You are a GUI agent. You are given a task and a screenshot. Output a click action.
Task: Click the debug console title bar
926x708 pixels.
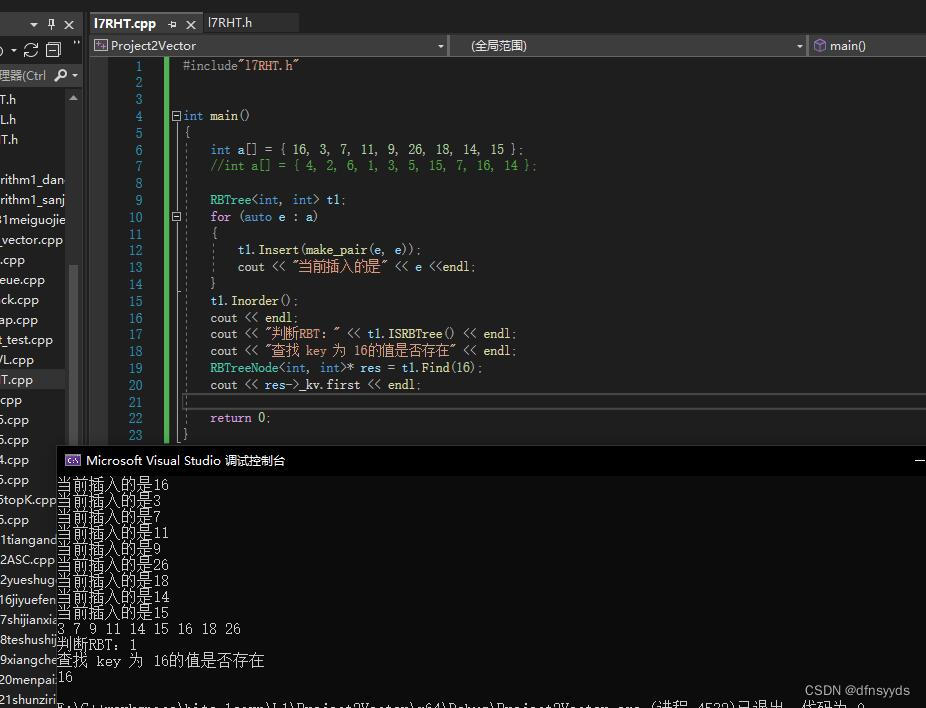[491, 461]
